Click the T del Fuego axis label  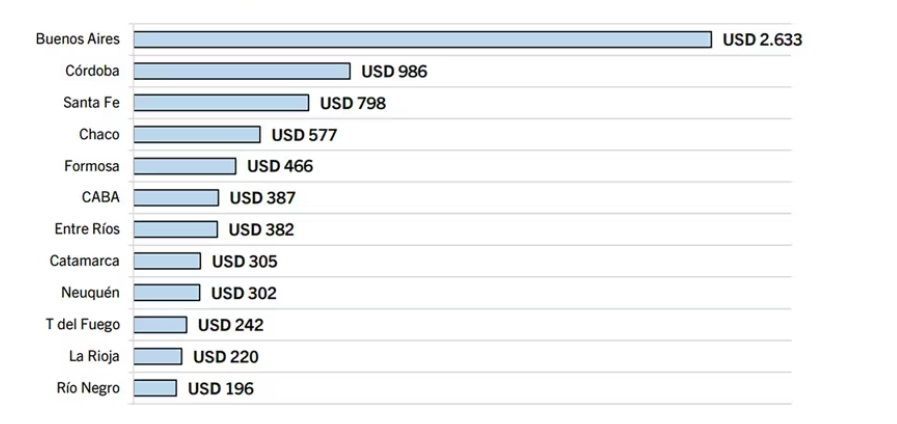tap(82, 325)
